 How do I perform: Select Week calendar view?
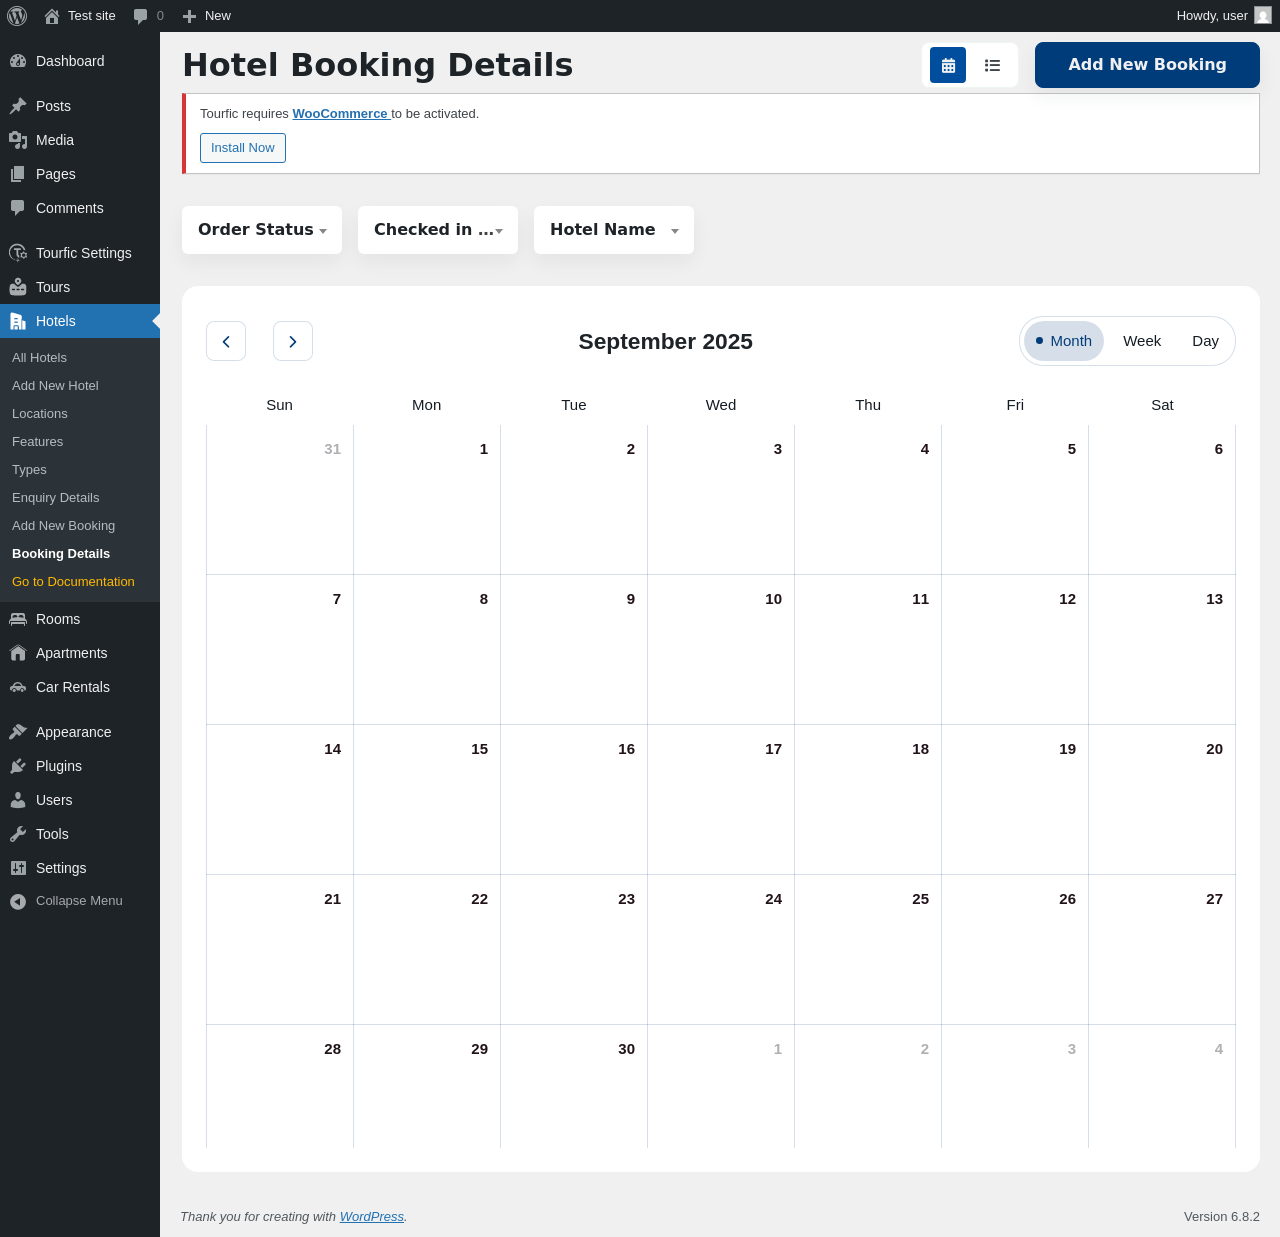coord(1142,341)
